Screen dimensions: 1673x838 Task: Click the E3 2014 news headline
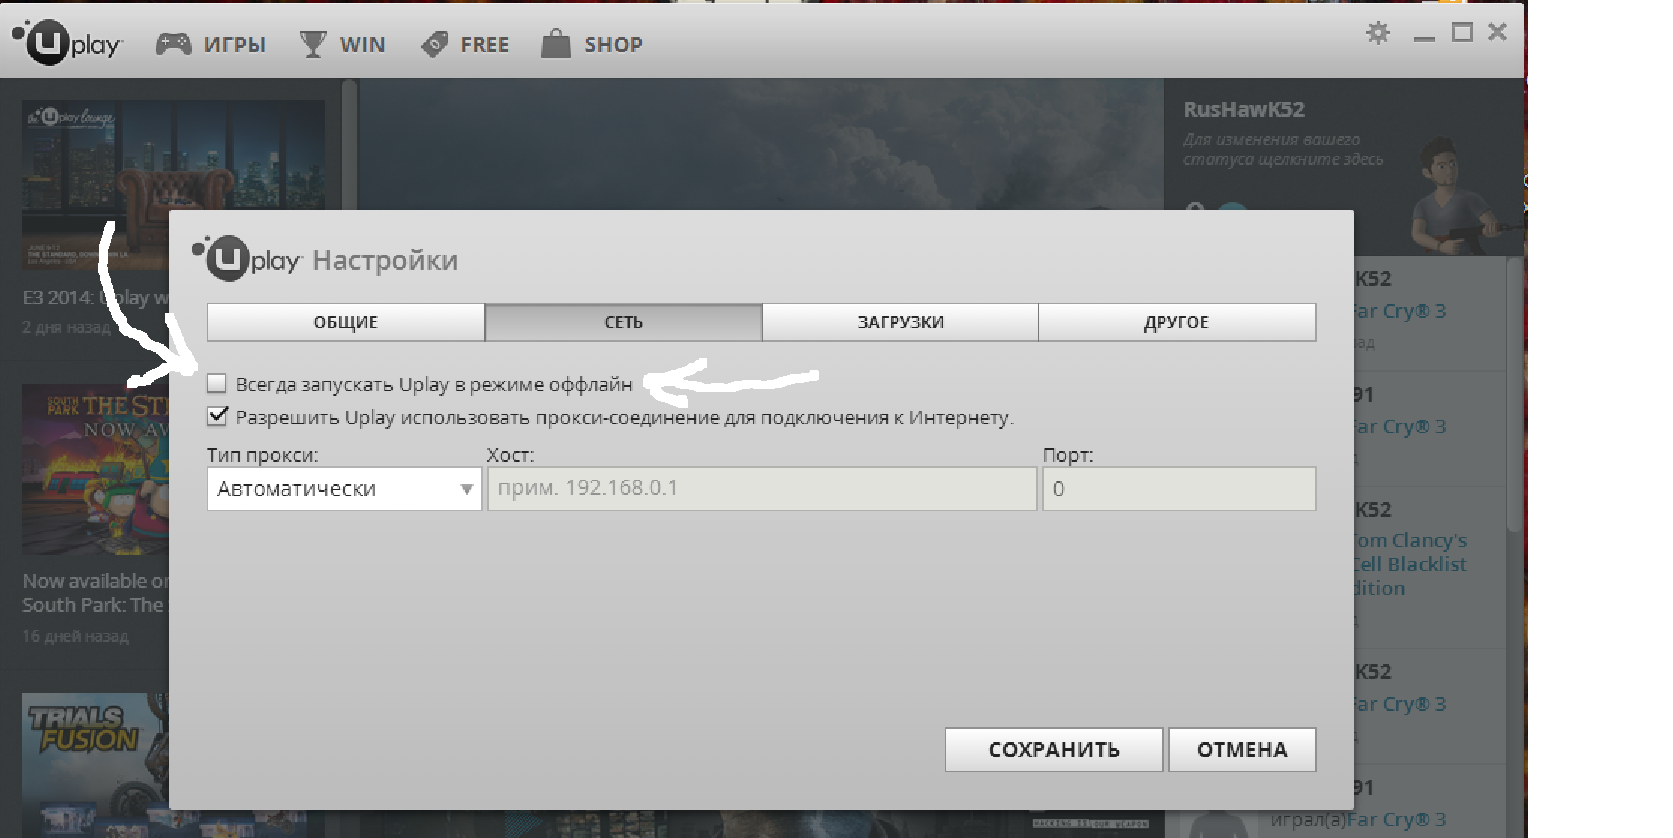(96, 298)
